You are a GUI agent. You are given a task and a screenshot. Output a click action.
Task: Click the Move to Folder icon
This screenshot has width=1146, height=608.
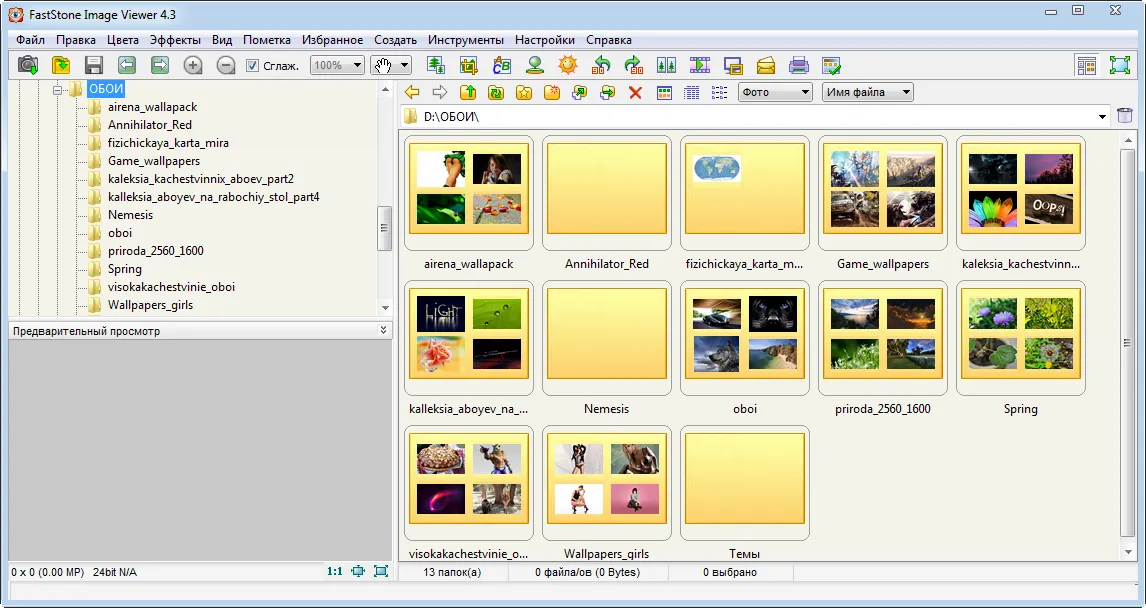pos(607,92)
